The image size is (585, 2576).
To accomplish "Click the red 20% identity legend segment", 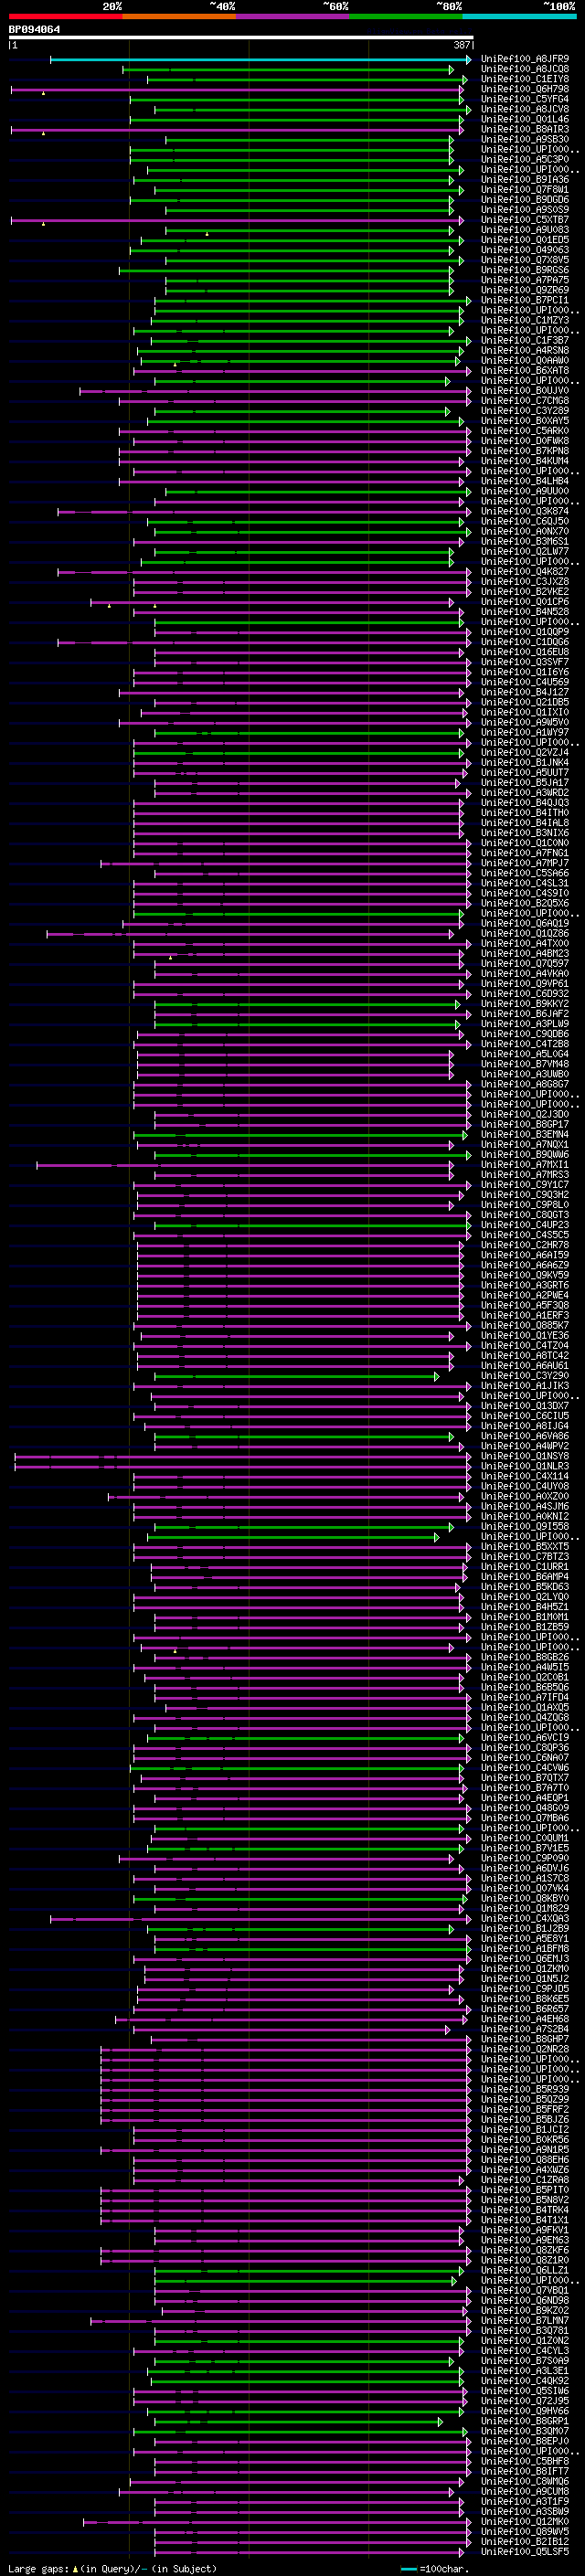I will 65,16.
